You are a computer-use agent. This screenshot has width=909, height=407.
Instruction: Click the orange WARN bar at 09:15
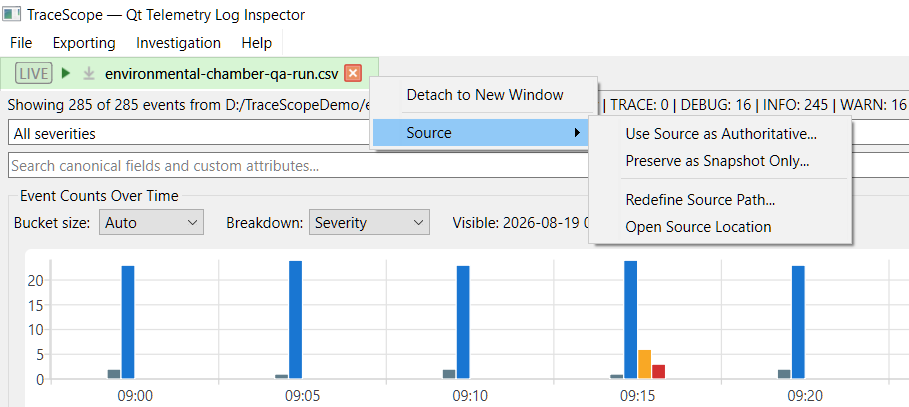click(x=644, y=364)
